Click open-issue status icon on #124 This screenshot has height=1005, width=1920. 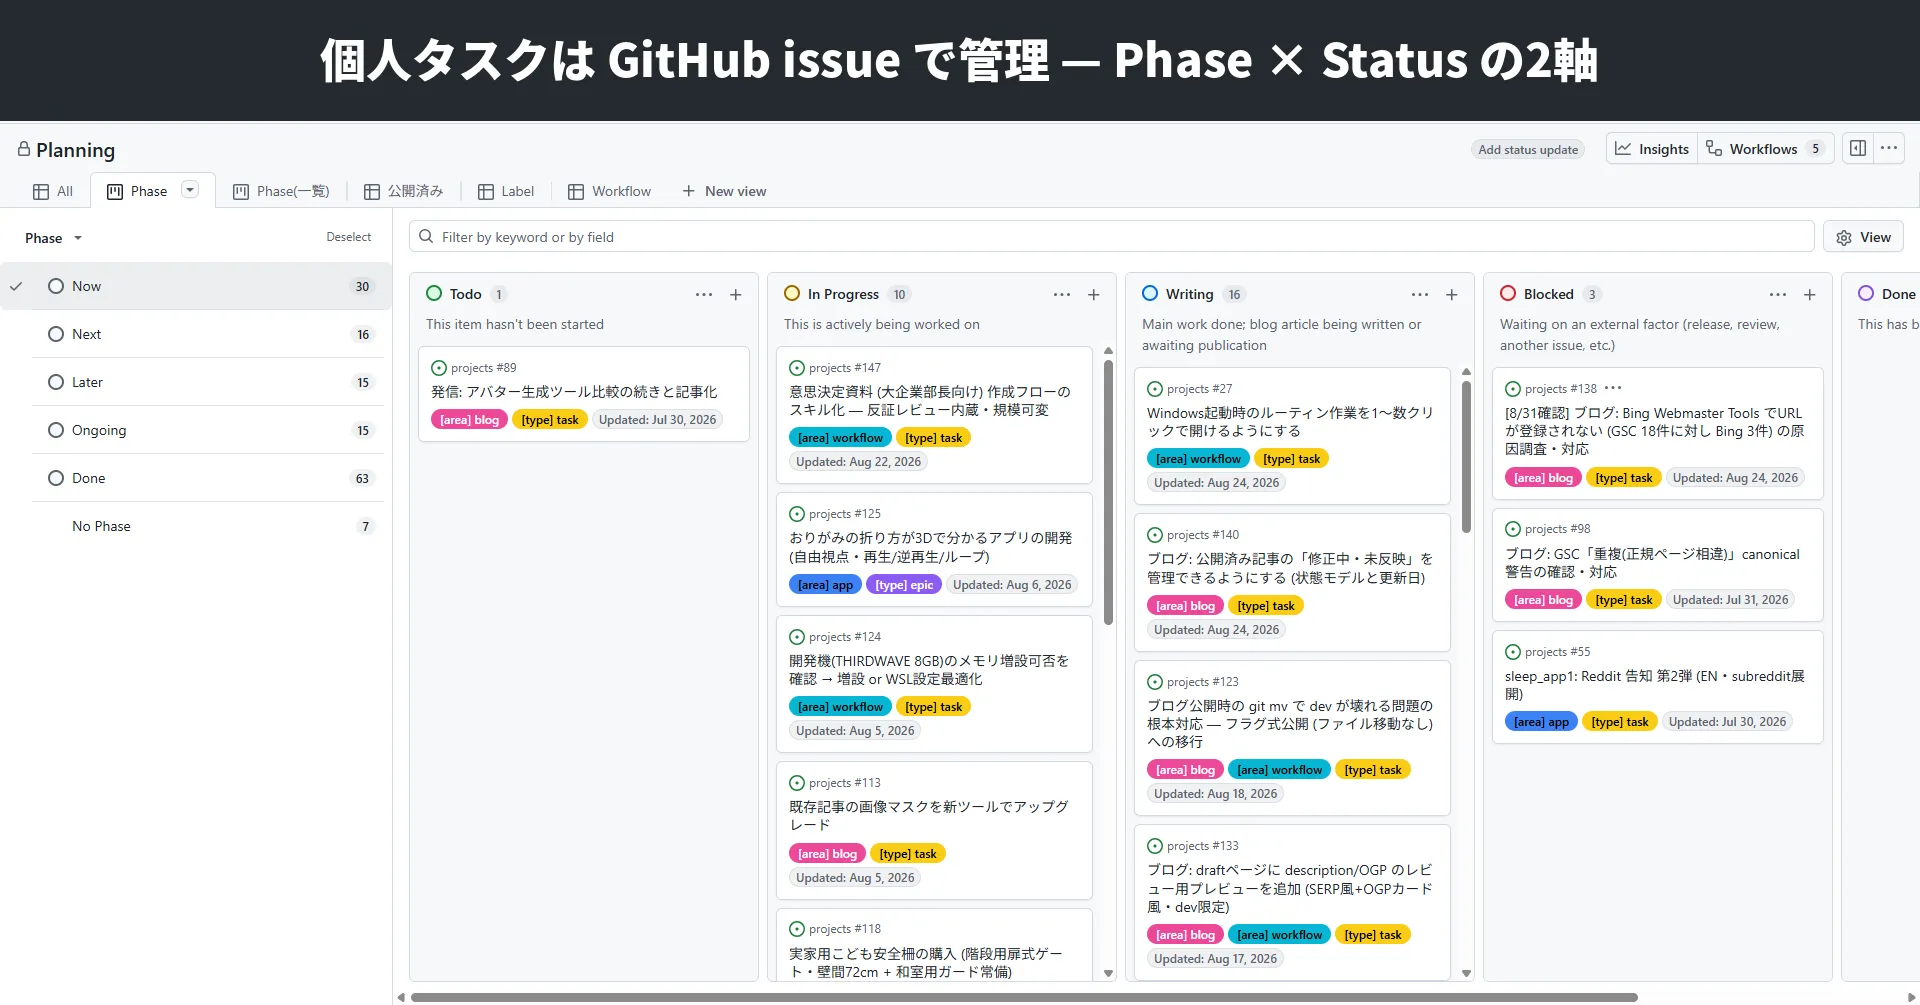coord(797,637)
